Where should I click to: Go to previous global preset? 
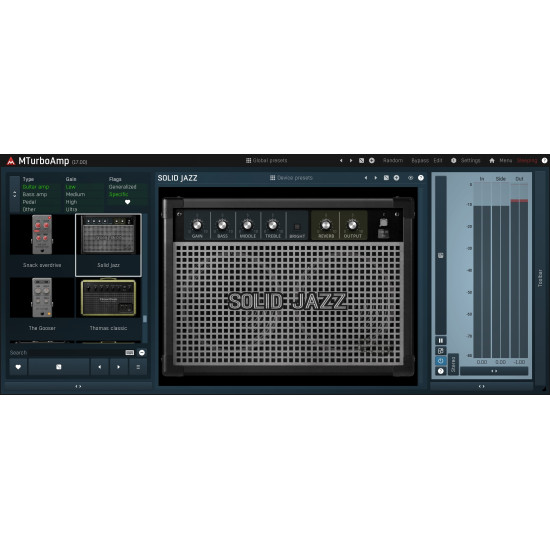(341, 161)
